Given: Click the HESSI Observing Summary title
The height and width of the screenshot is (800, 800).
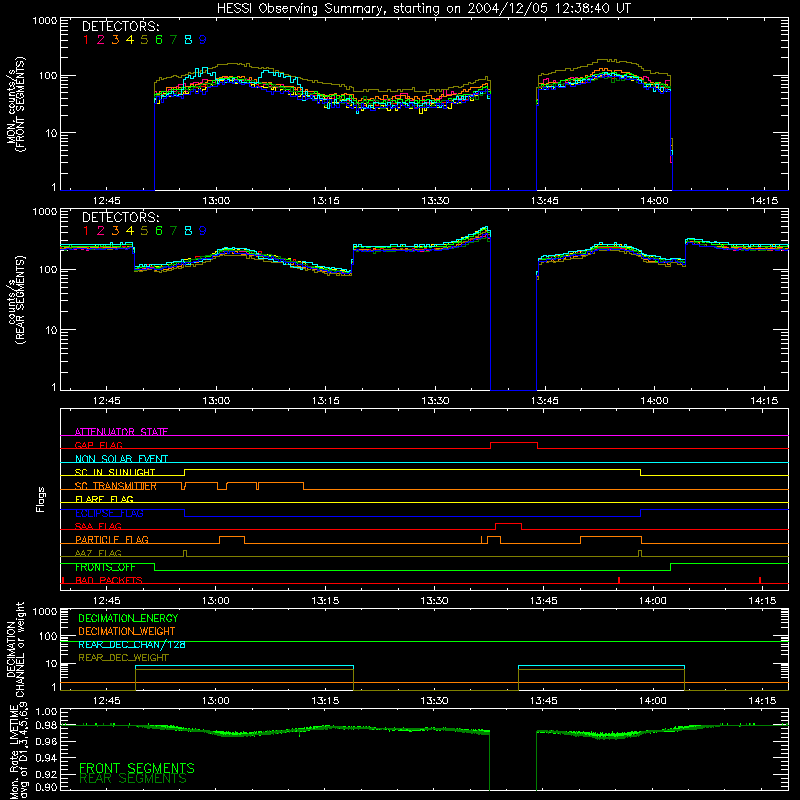Looking at the screenshot, I should (x=424, y=9).
